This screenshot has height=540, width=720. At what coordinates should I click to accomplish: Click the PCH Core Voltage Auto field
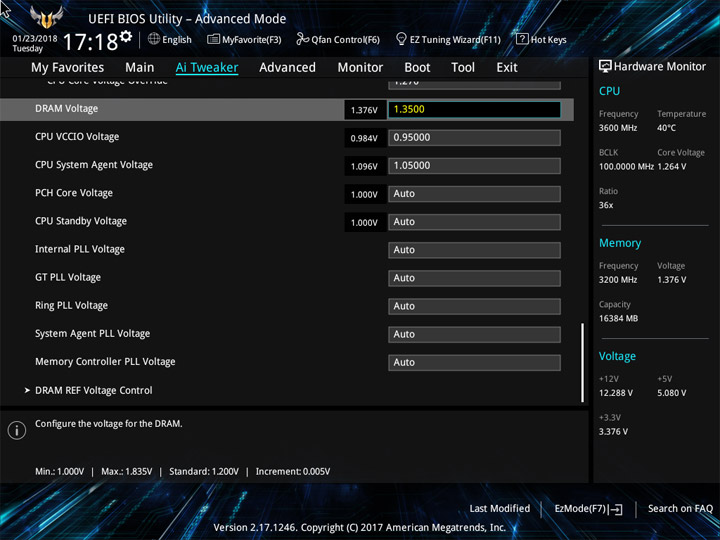click(x=474, y=194)
